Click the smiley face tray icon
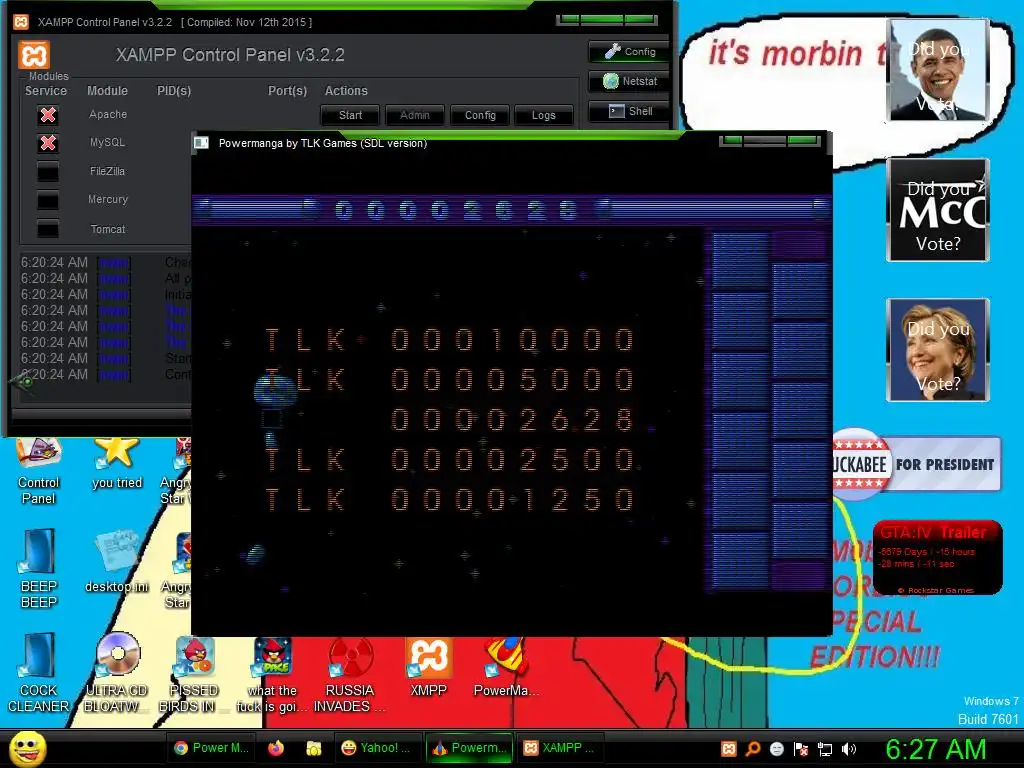The image size is (1024, 768). point(776,749)
